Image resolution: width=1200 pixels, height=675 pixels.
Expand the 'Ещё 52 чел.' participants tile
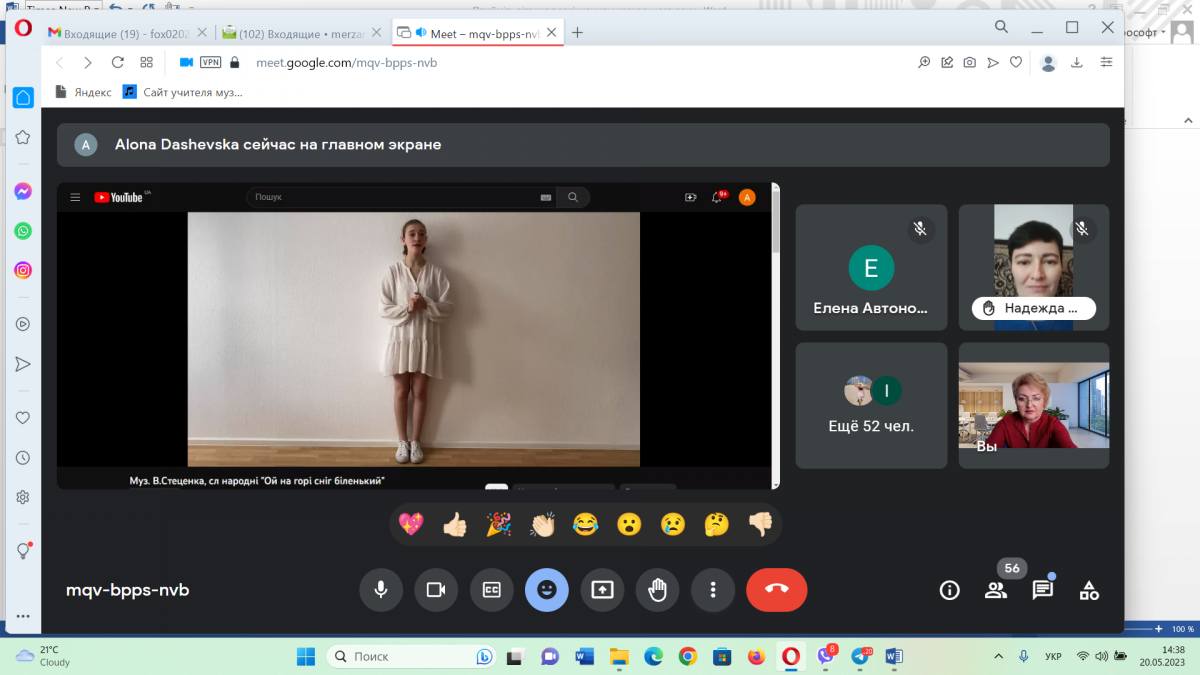871,405
